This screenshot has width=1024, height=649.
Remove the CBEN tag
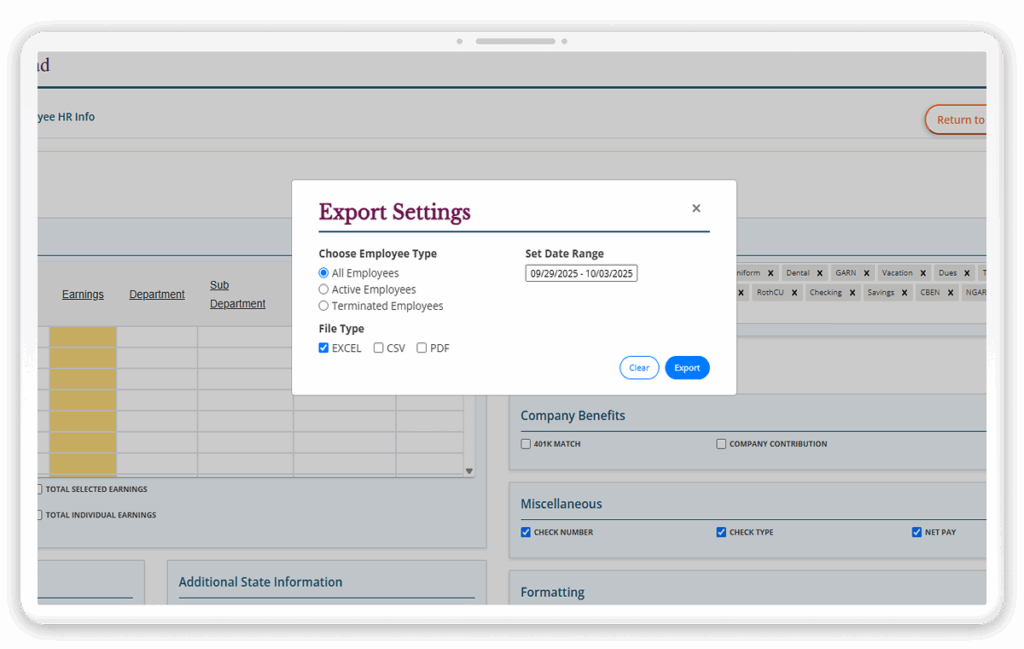950,293
